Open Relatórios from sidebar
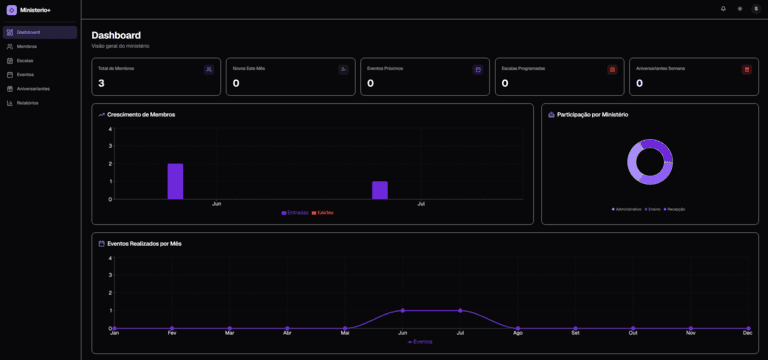This screenshot has height=360, width=768. point(40,103)
